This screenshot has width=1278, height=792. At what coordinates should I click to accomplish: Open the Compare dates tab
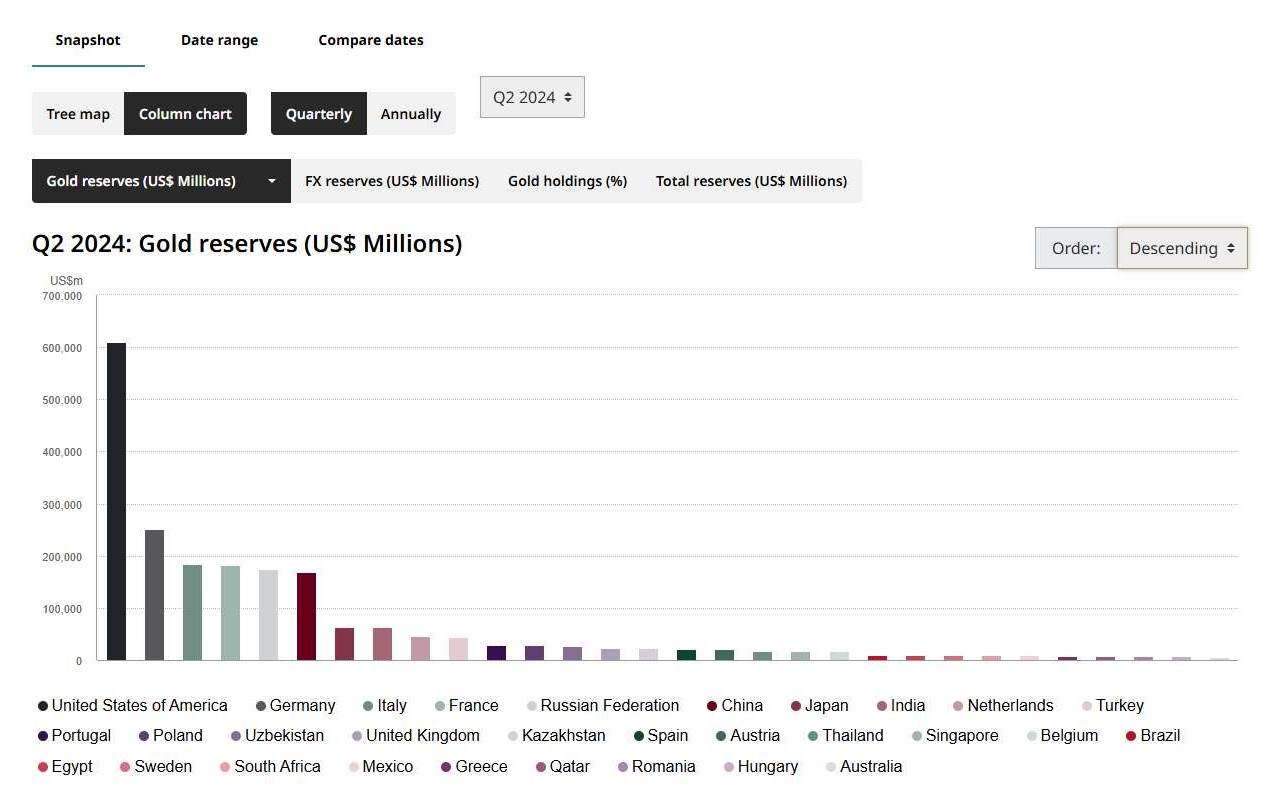(x=371, y=40)
